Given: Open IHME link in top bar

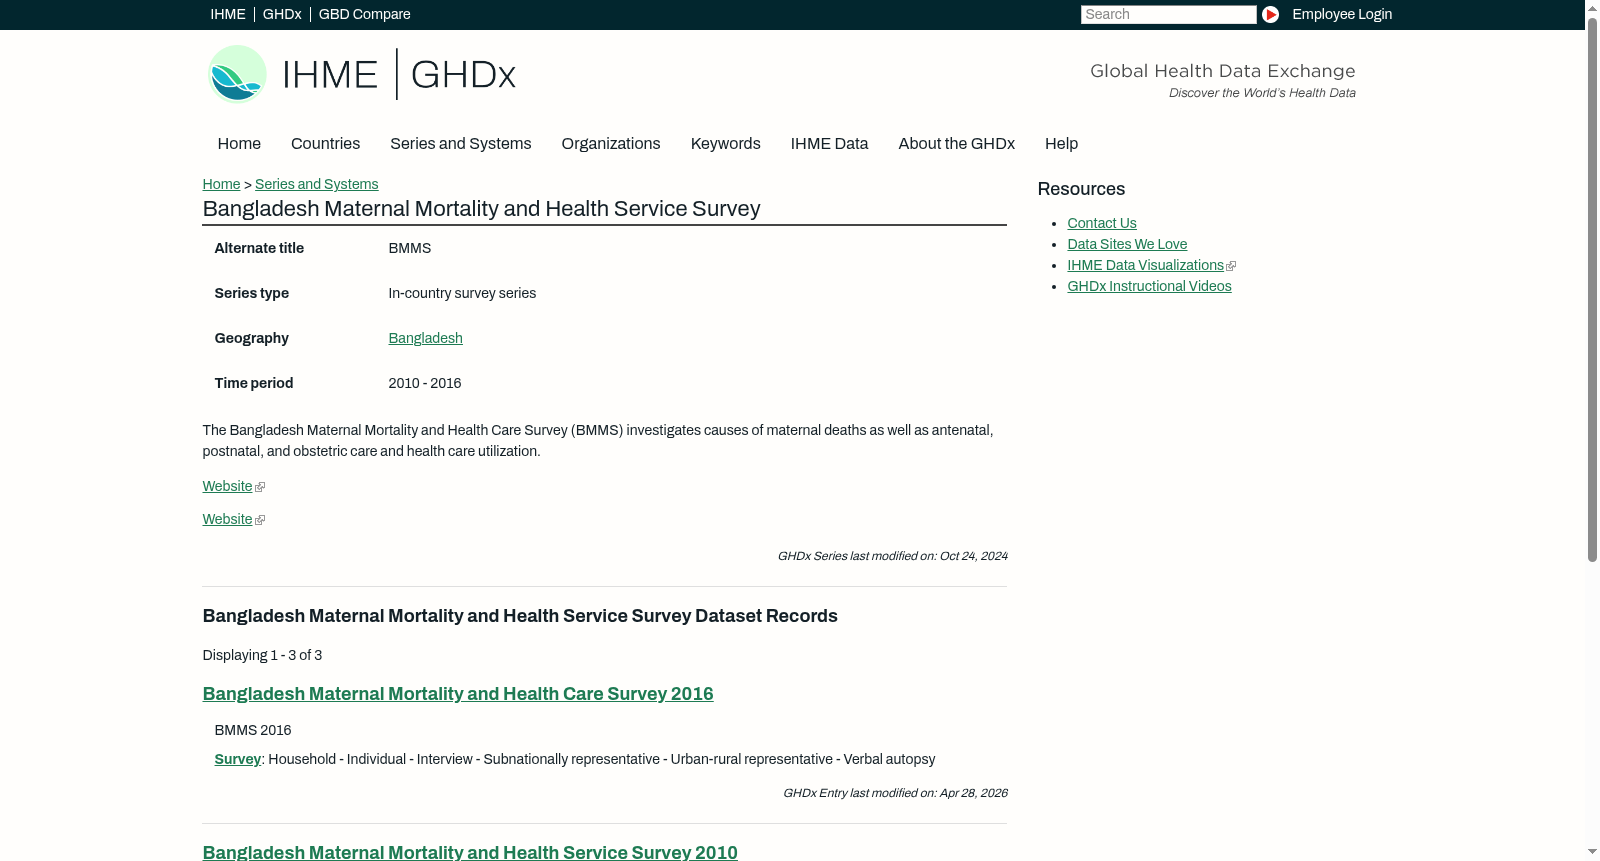Looking at the screenshot, I should 228,14.
